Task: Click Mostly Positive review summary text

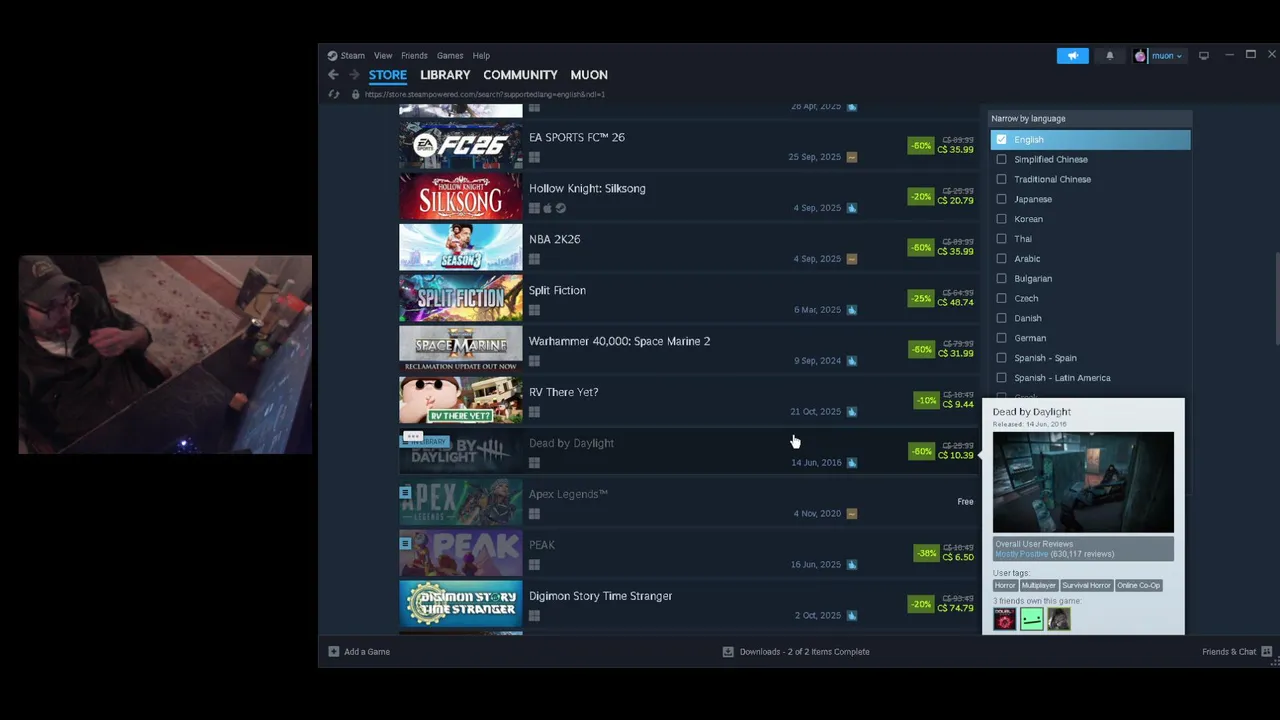Action: (1021, 554)
